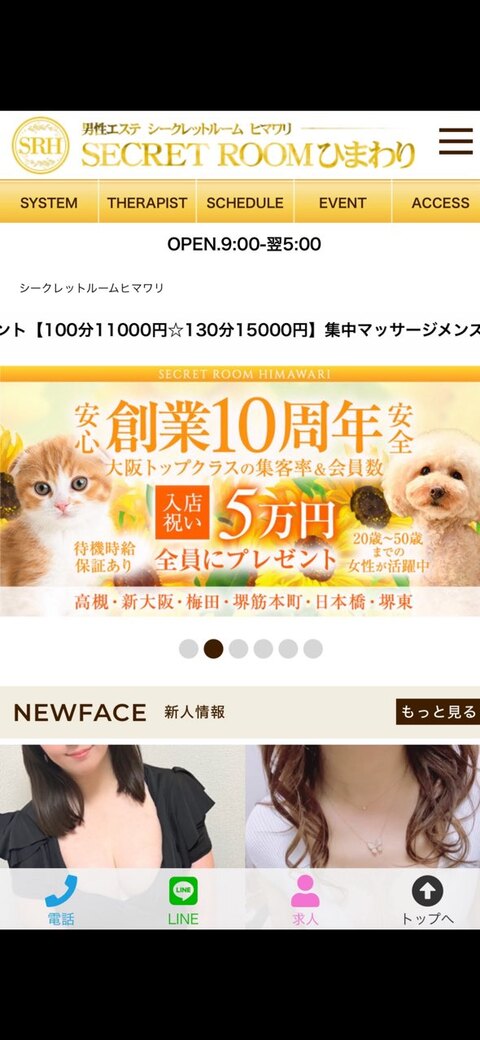This screenshot has height=1040, width=480.
Task: Tap the SRH round logo
Action: point(40,145)
